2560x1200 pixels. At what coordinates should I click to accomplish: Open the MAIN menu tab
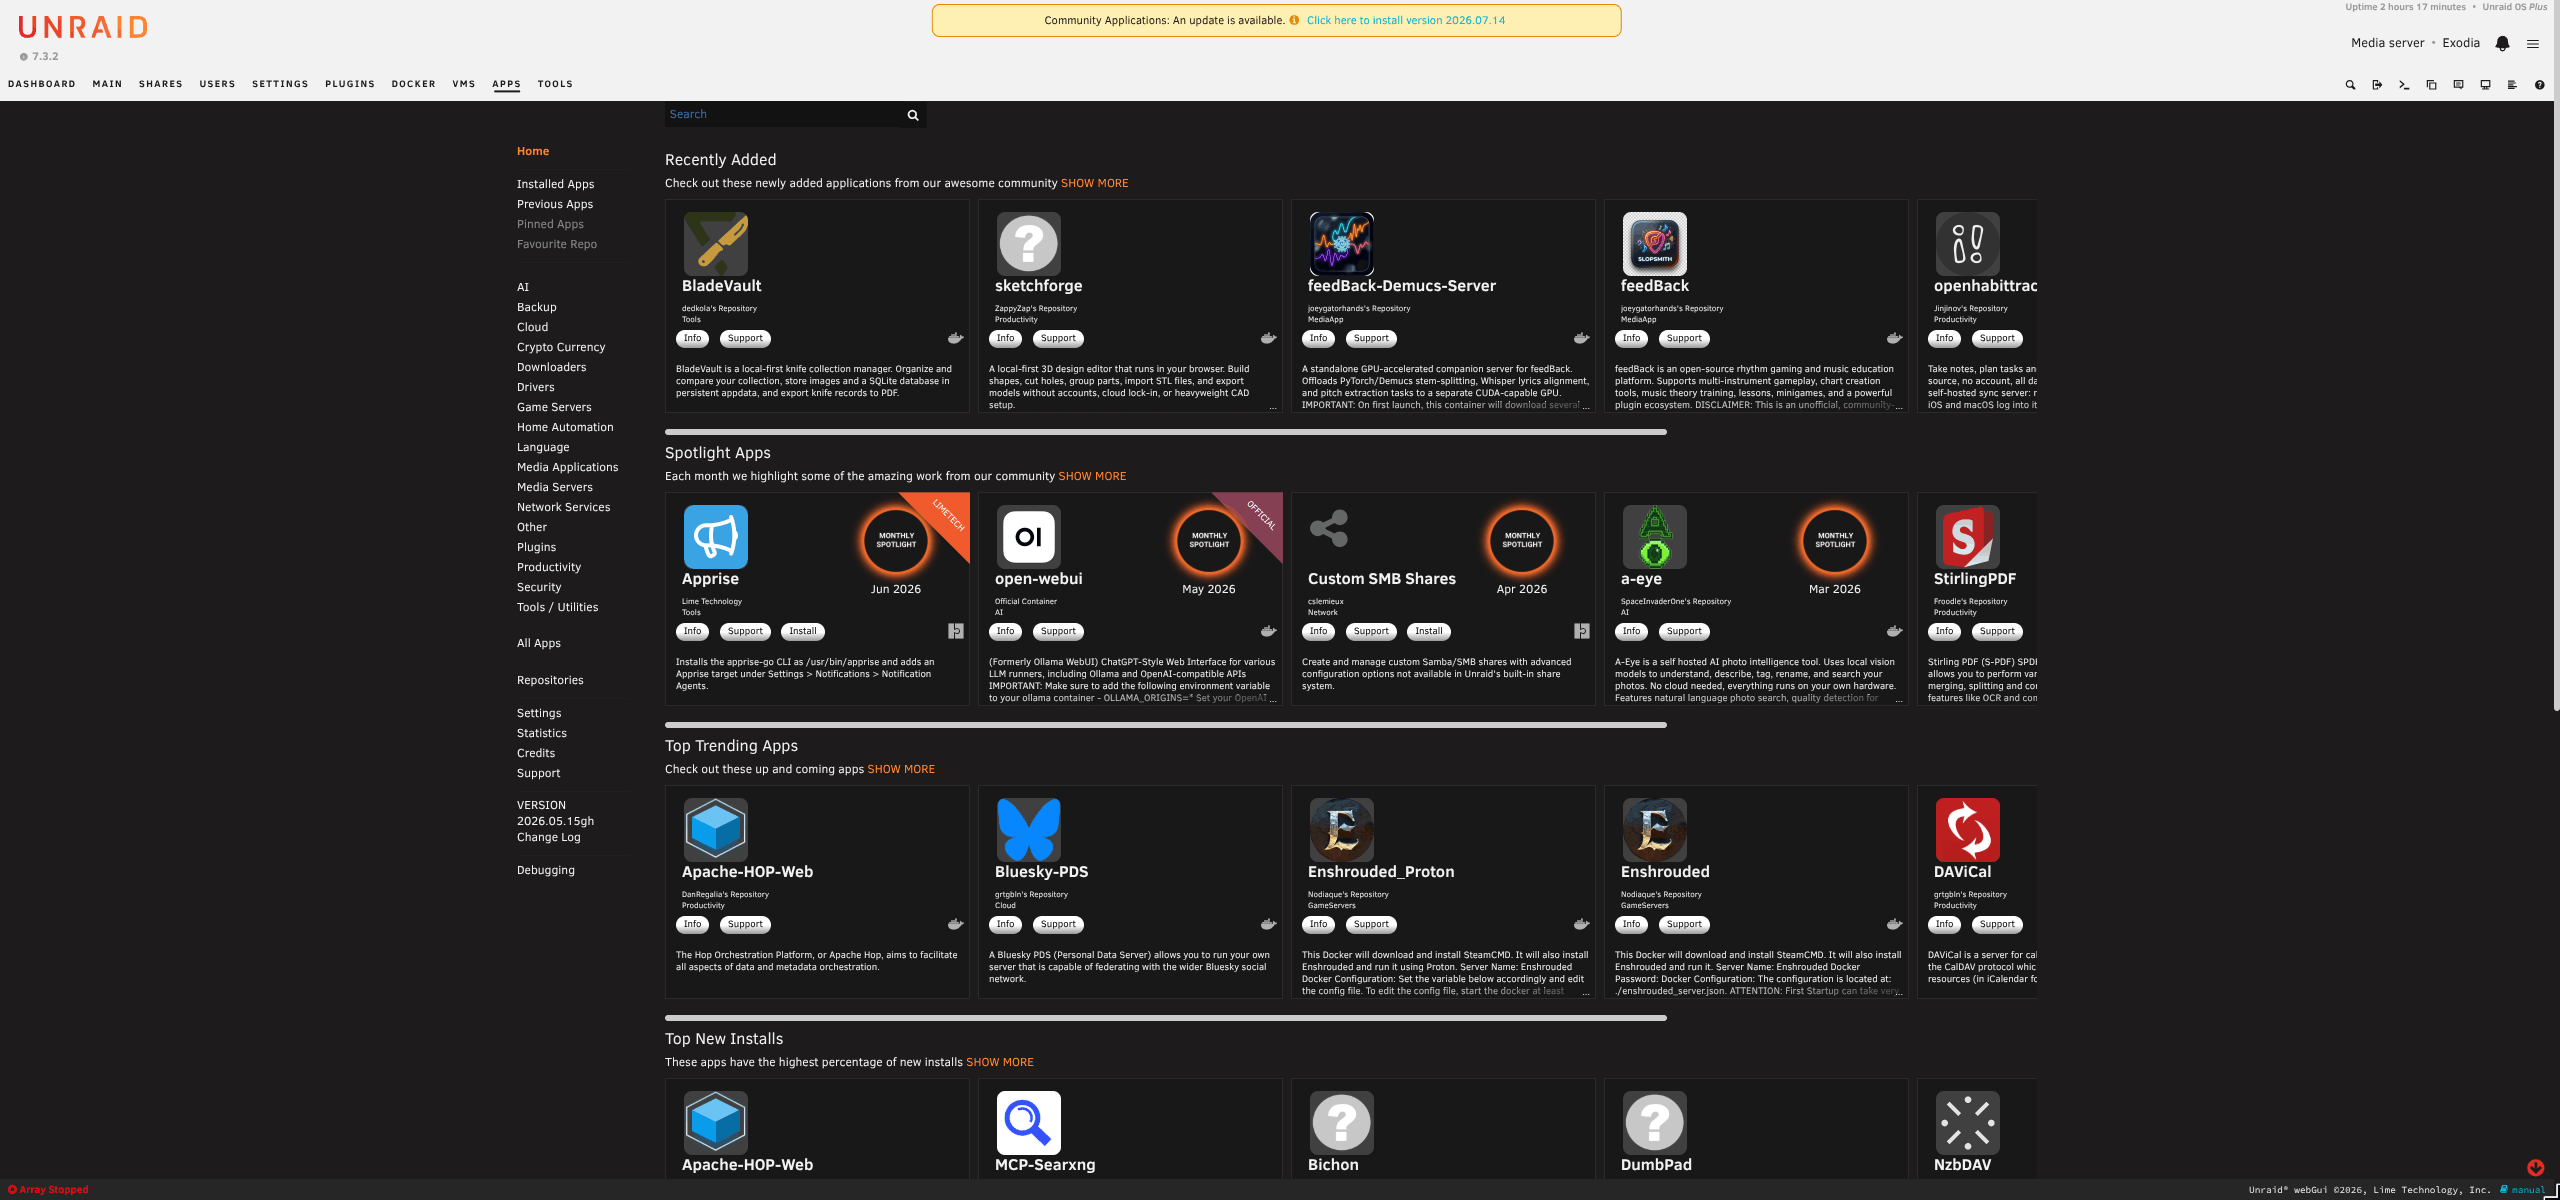[x=107, y=84]
